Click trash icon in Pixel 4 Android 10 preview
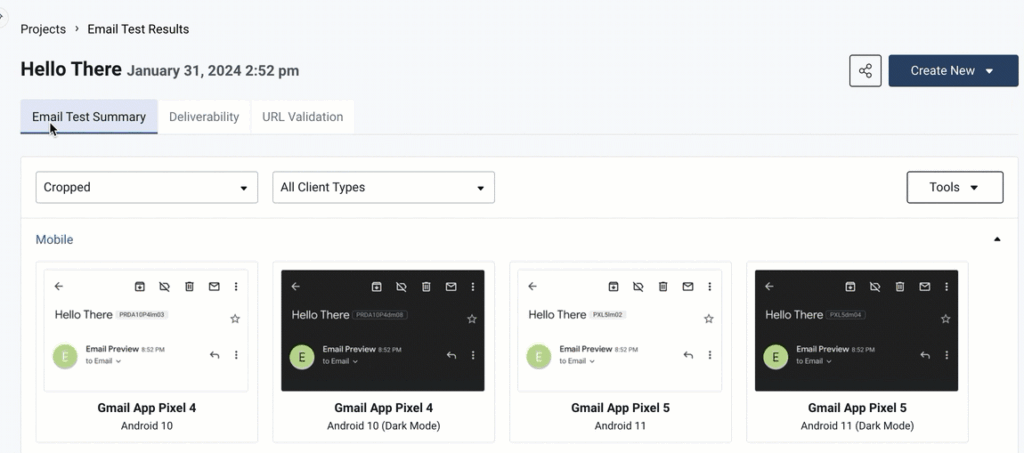Viewport: 1024px width, 453px height. (189, 286)
